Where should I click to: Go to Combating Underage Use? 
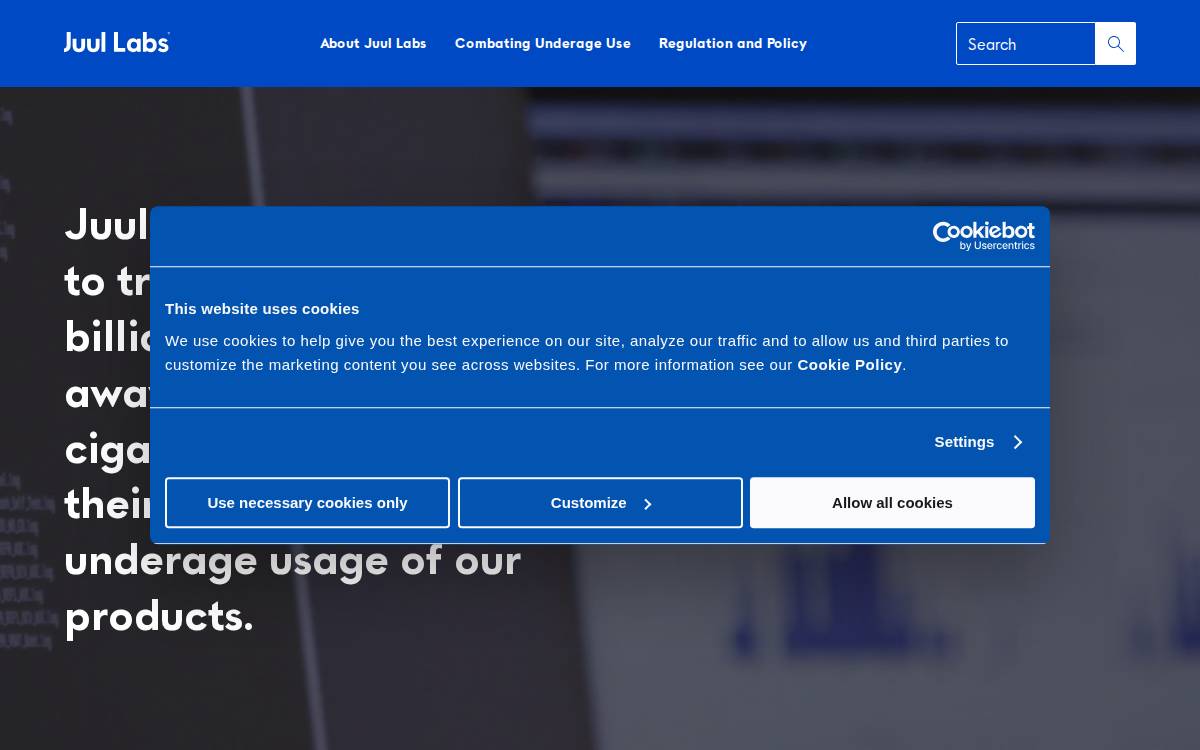tap(543, 43)
